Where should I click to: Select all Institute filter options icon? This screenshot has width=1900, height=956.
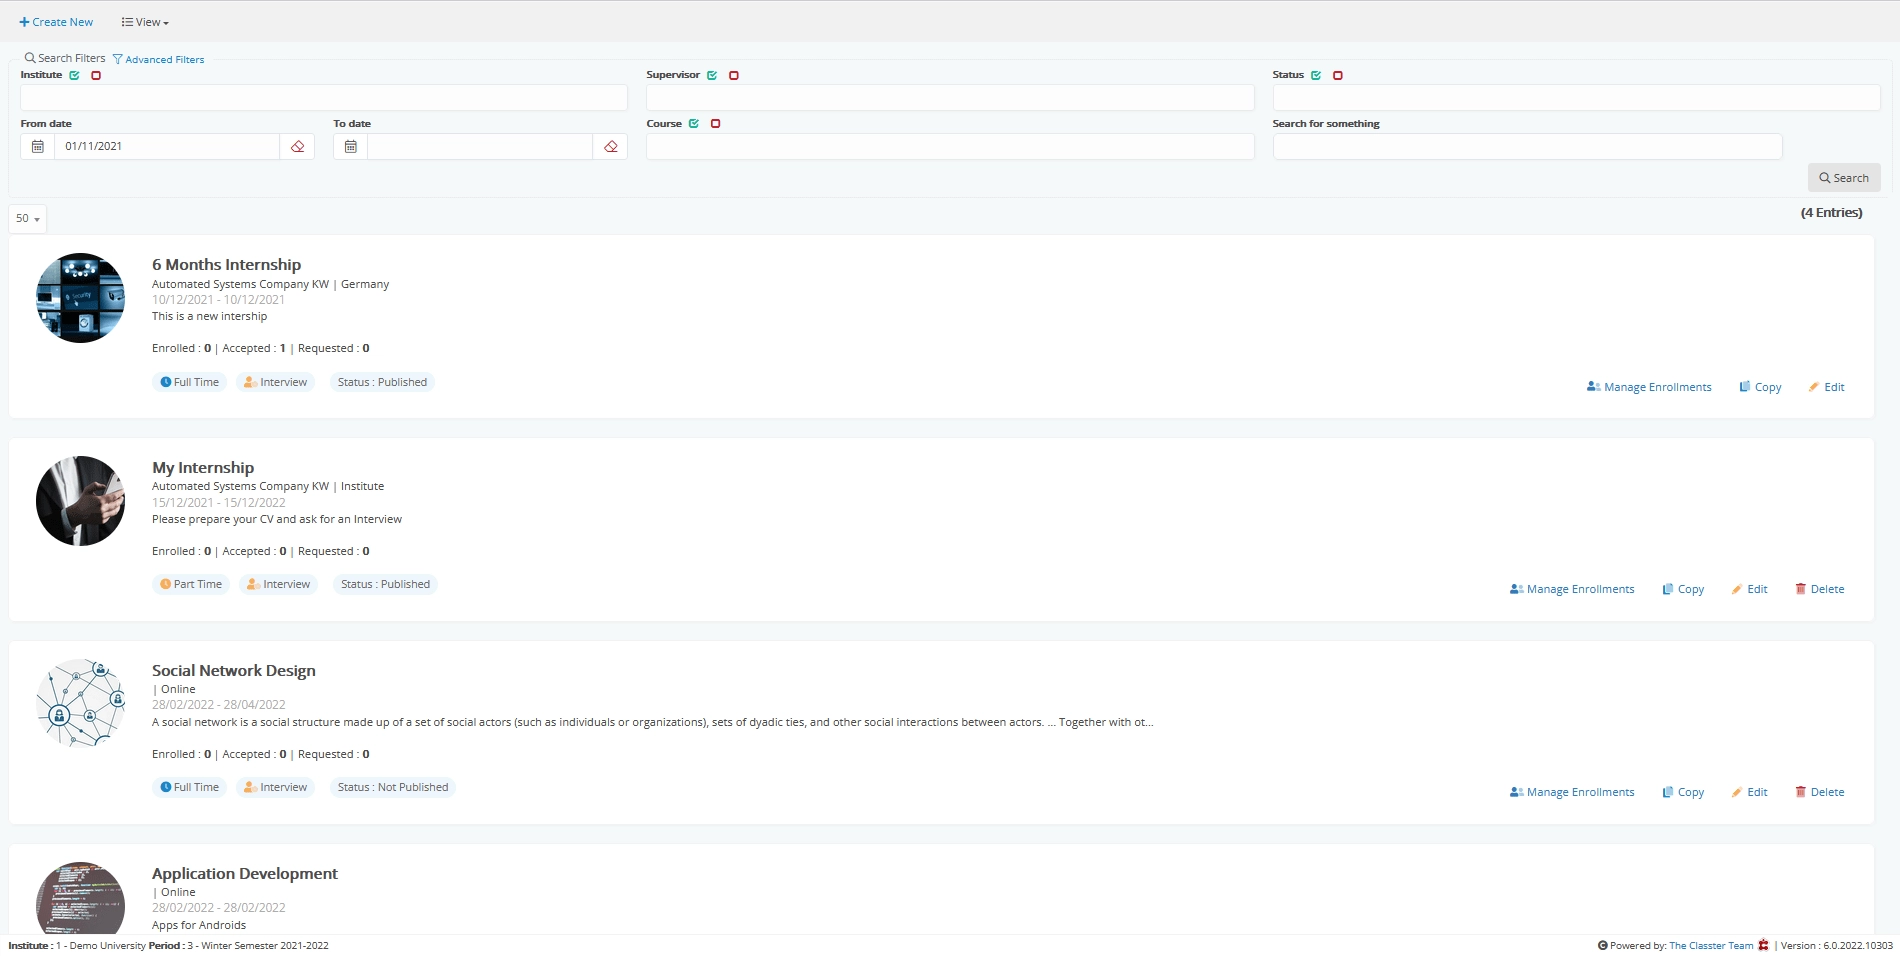click(x=75, y=75)
